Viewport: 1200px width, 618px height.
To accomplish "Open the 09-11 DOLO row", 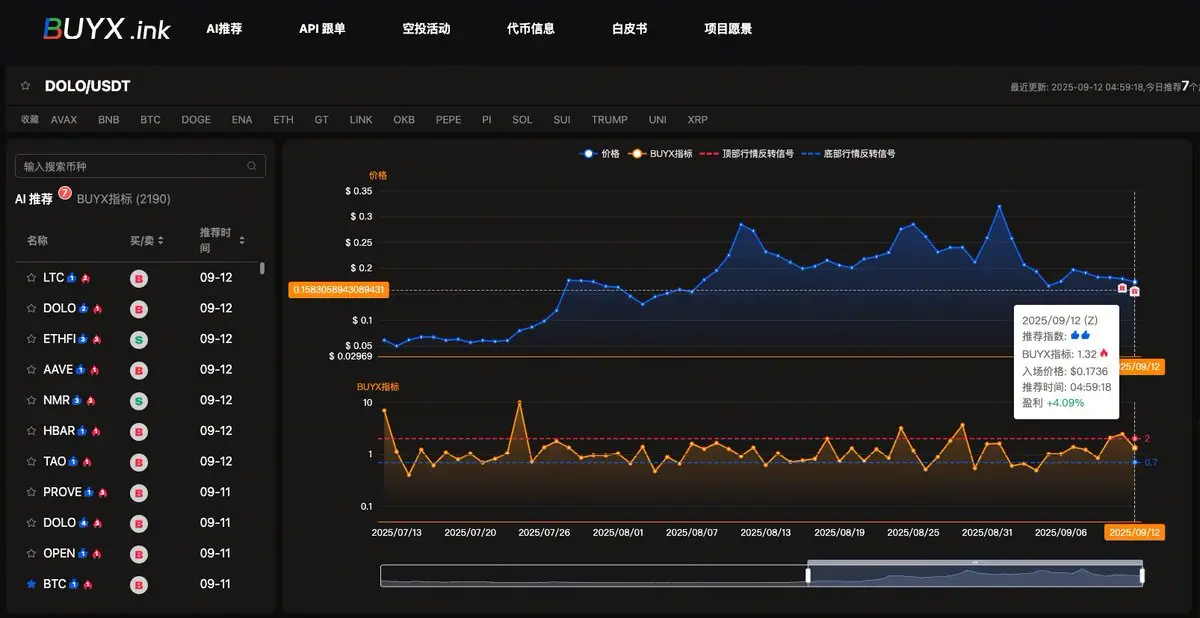I will click(x=140, y=523).
